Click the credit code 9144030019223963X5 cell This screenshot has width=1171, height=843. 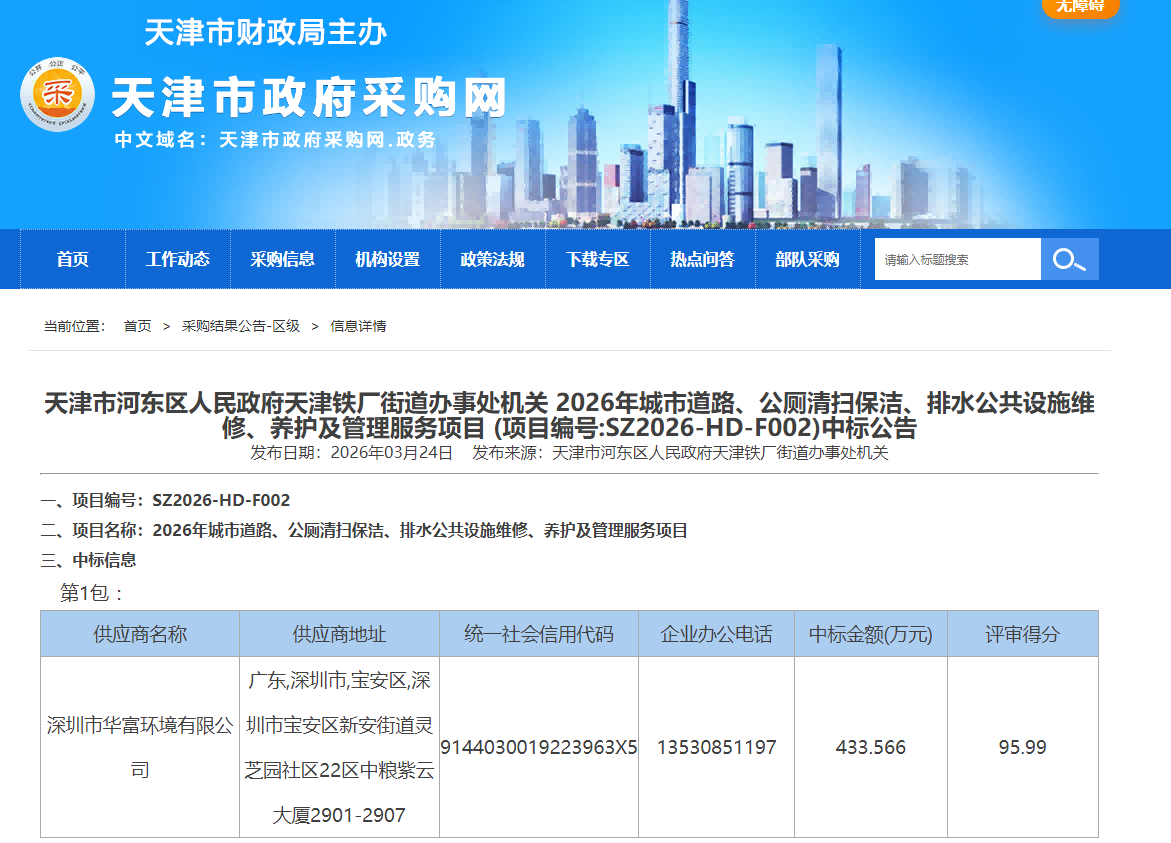[539, 747]
